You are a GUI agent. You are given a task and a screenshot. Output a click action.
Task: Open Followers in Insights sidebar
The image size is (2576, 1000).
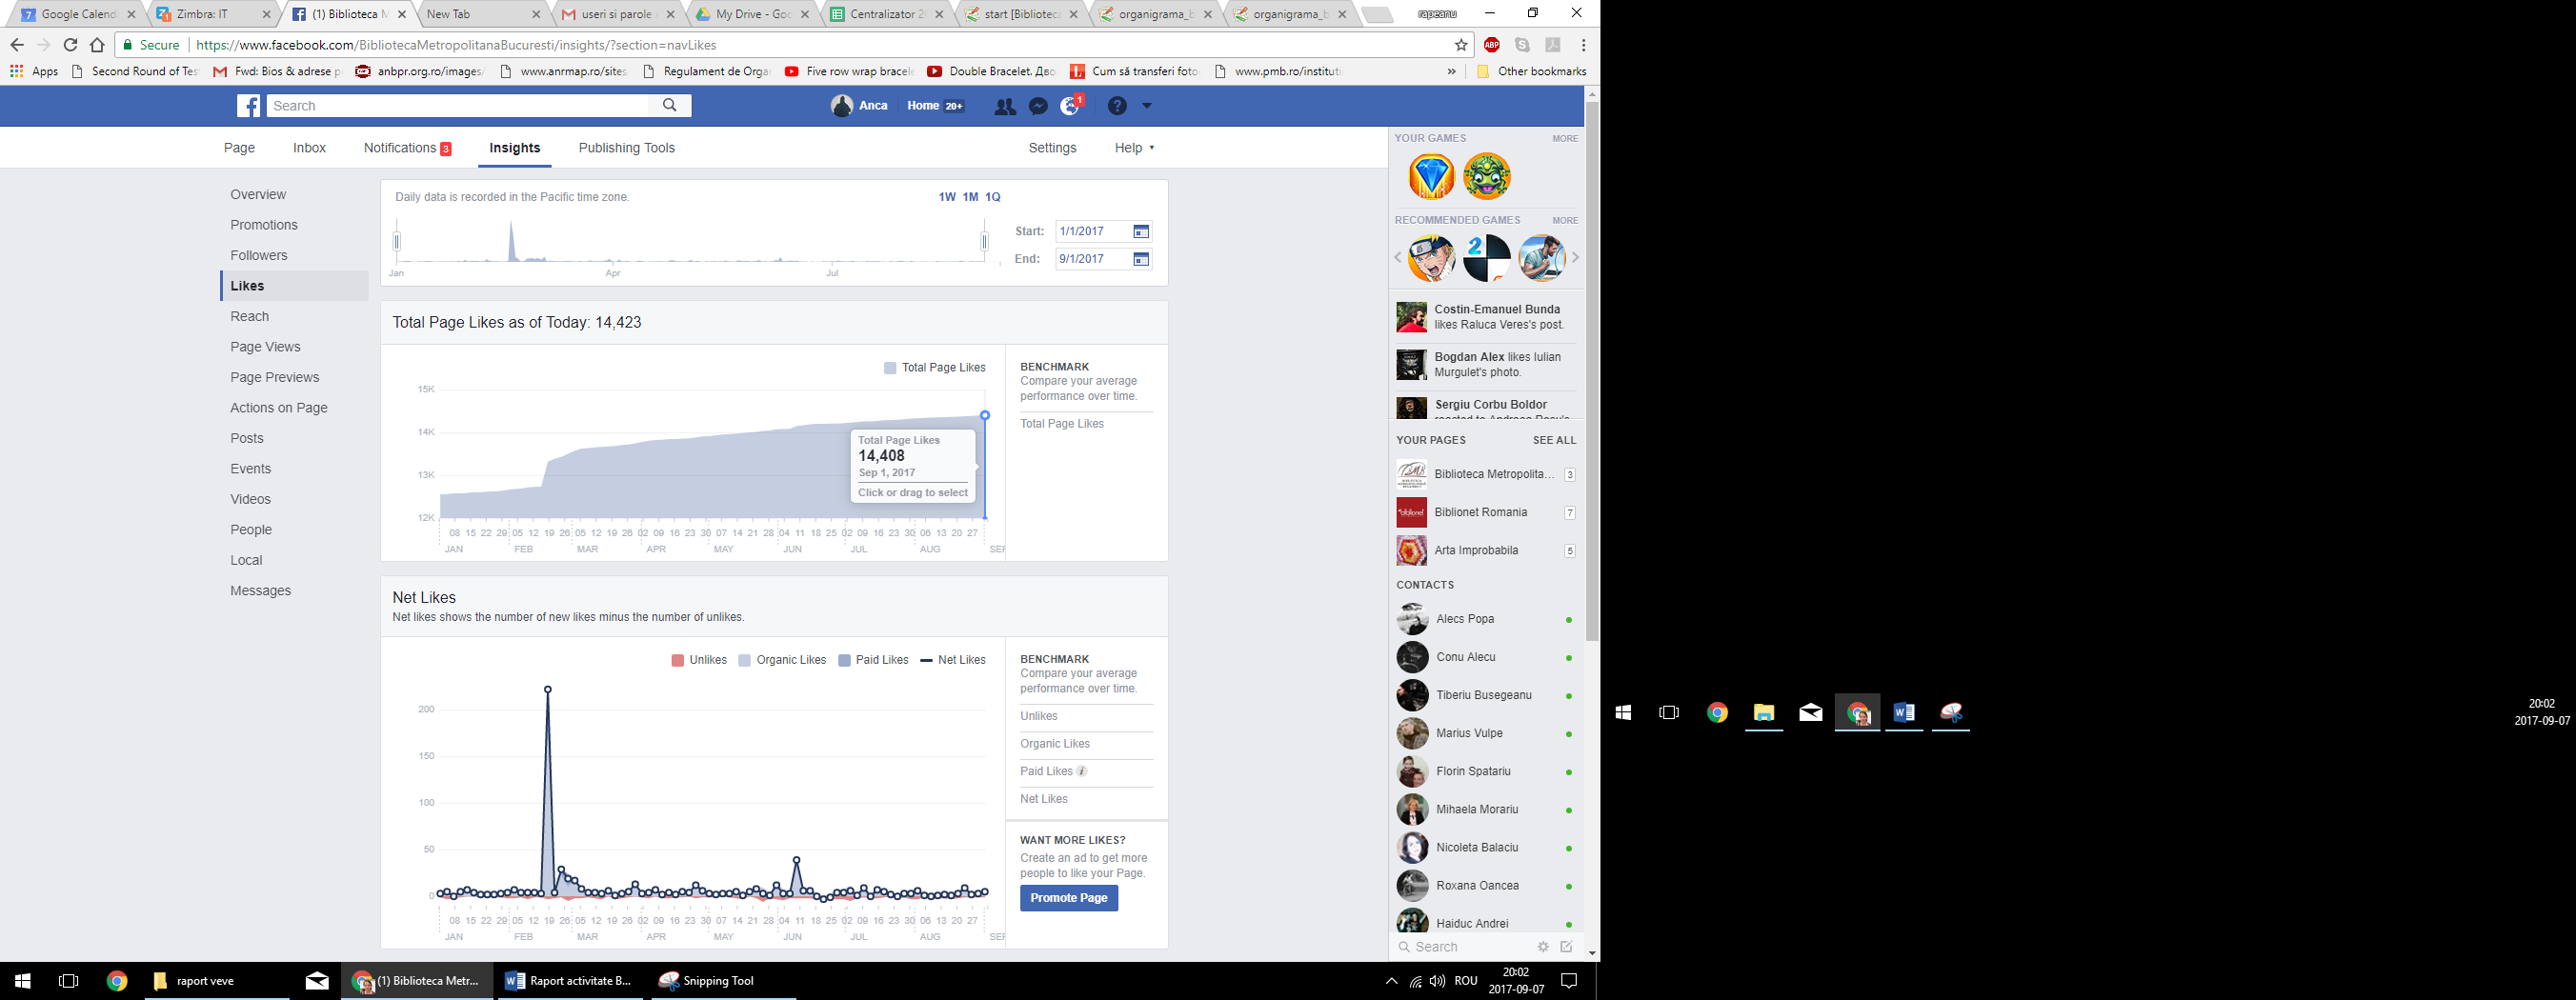[x=259, y=256]
